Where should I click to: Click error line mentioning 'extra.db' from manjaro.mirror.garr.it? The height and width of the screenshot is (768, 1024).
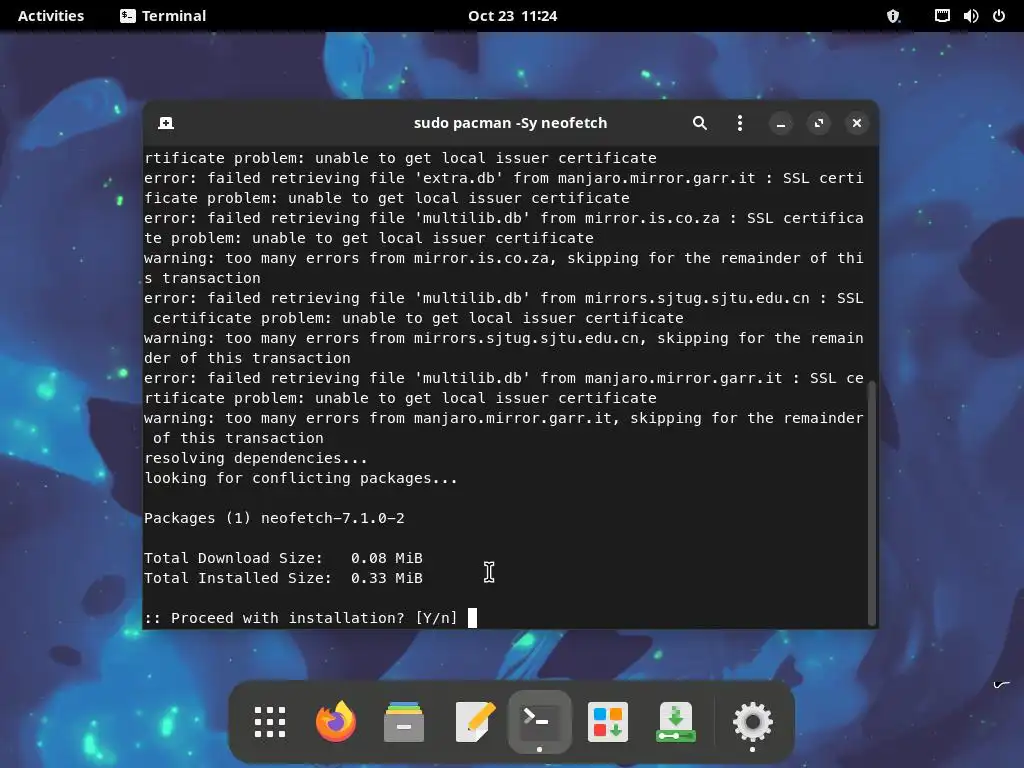click(x=504, y=187)
